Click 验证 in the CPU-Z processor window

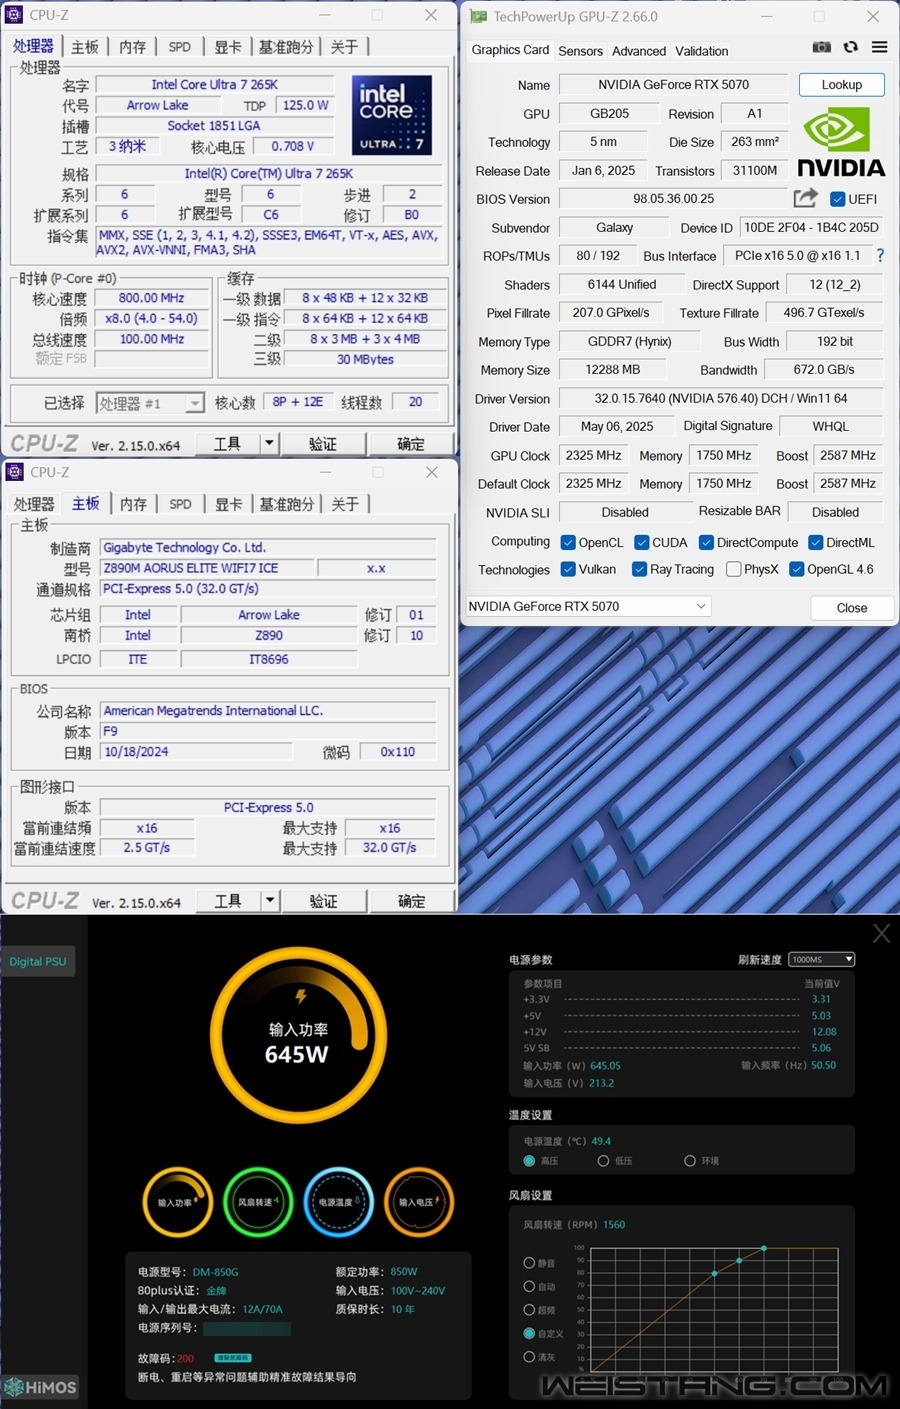(323, 443)
